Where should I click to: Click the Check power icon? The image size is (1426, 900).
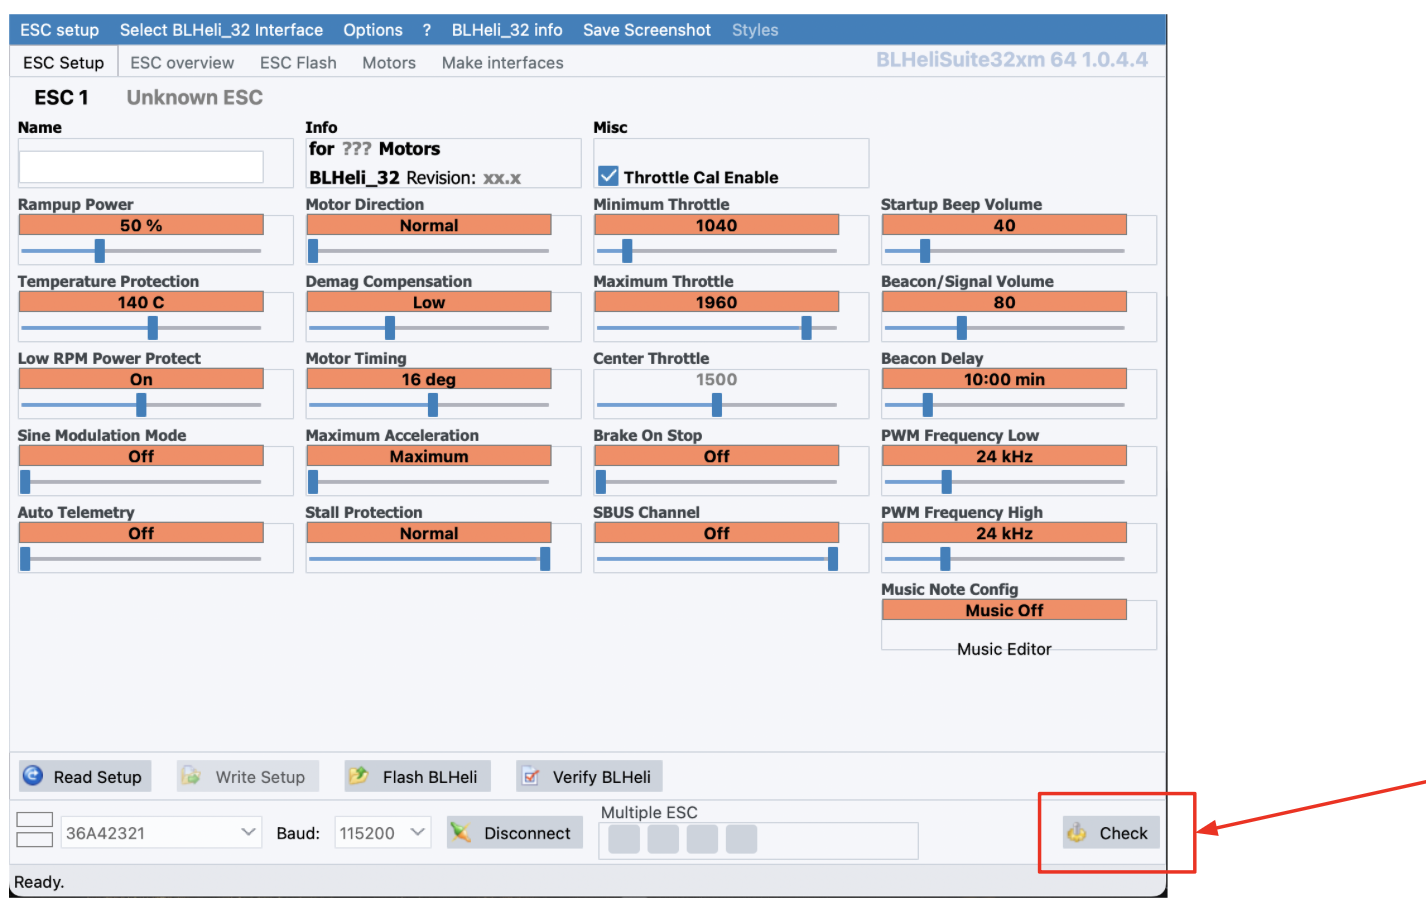click(x=1077, y=833)
